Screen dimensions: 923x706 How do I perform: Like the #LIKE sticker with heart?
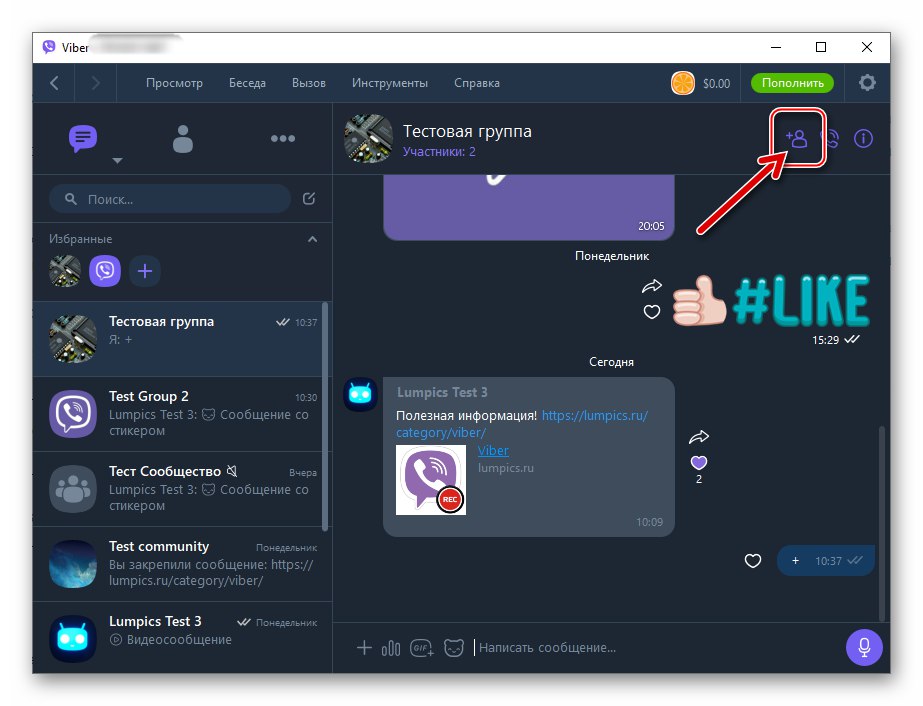pyautogui.click(x=652, y=311)
